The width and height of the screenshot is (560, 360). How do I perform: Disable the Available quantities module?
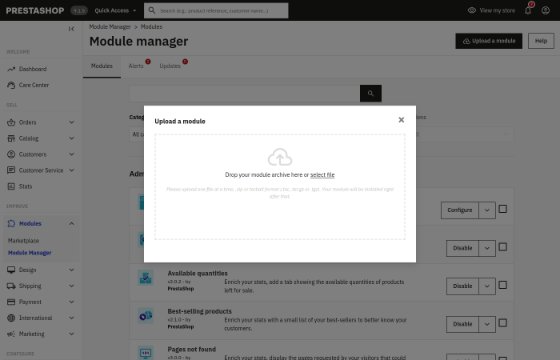462,286
